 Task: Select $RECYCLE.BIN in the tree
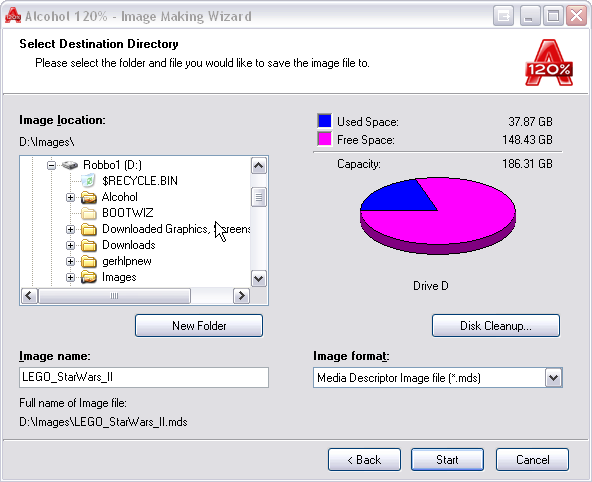(x=140, y=181)
